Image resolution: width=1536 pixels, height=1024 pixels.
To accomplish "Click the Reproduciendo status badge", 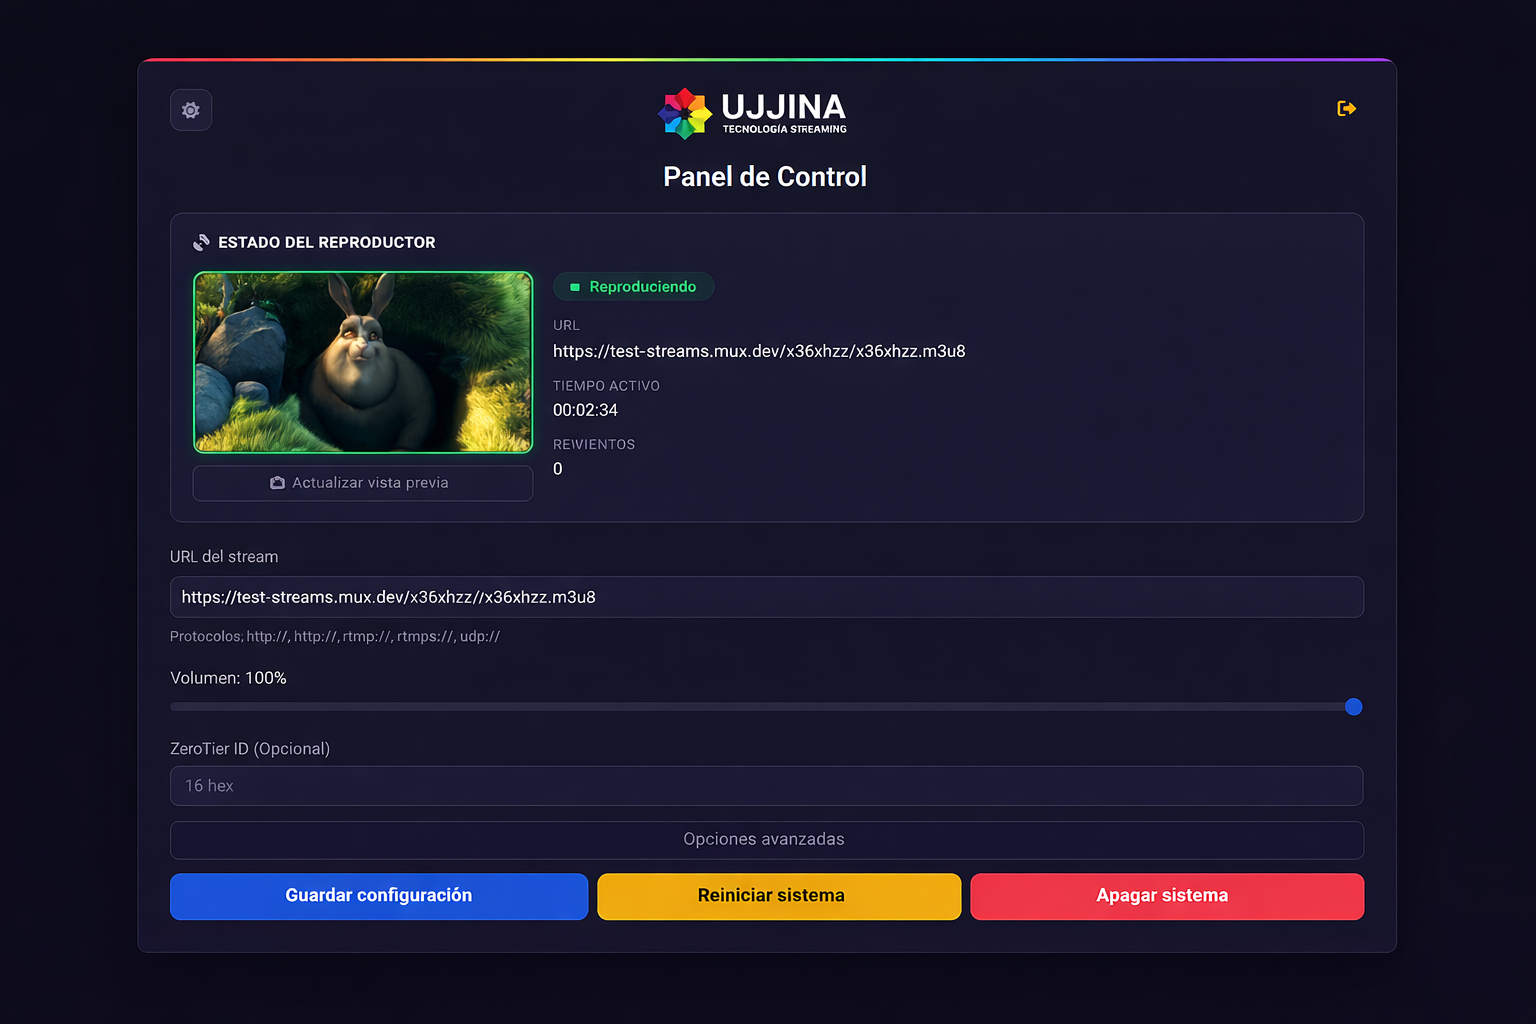I will [x=634, y=287].
